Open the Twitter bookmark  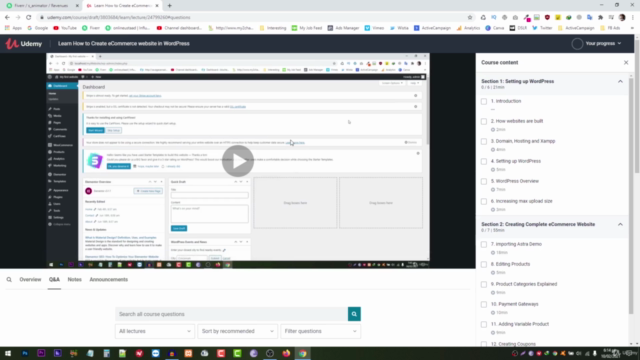(x=542, y=28)
